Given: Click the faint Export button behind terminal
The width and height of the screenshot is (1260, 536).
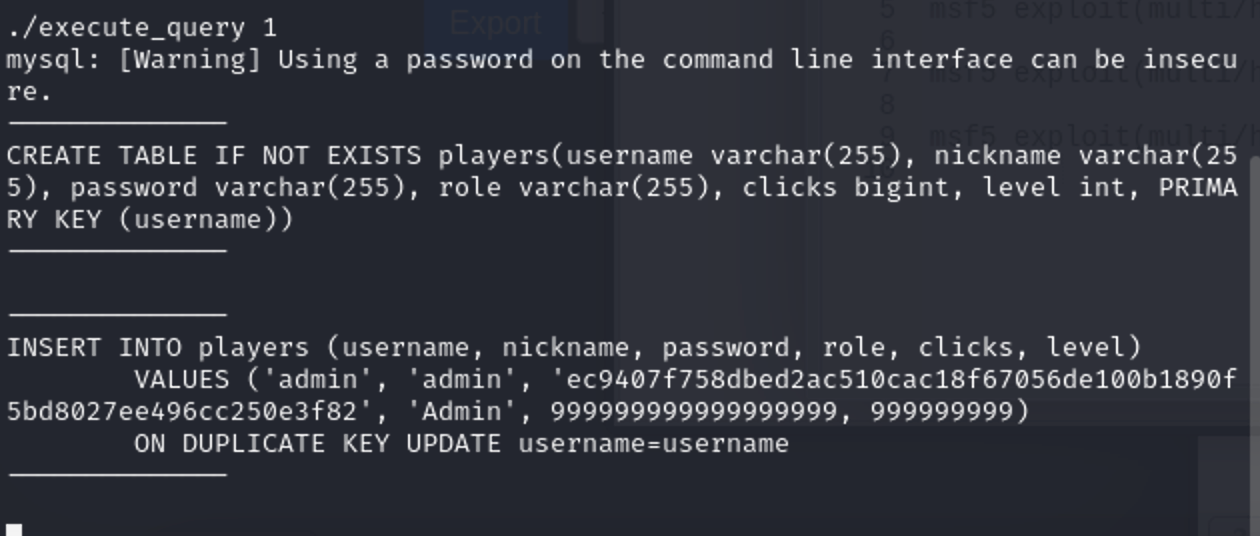Looking at the screenshot, I should pos(496,22).
